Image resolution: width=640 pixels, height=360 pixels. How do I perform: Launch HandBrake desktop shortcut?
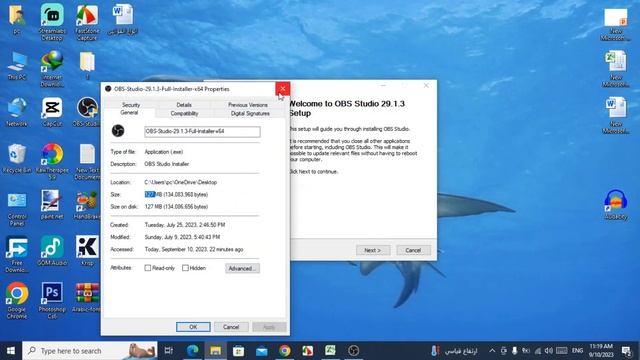click(x=87, y=205)
